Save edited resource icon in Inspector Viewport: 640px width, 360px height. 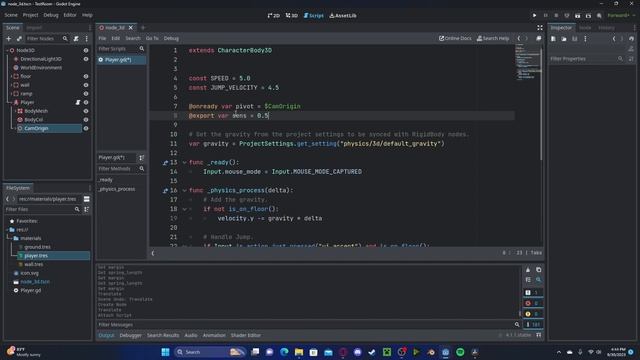(575, 39)
